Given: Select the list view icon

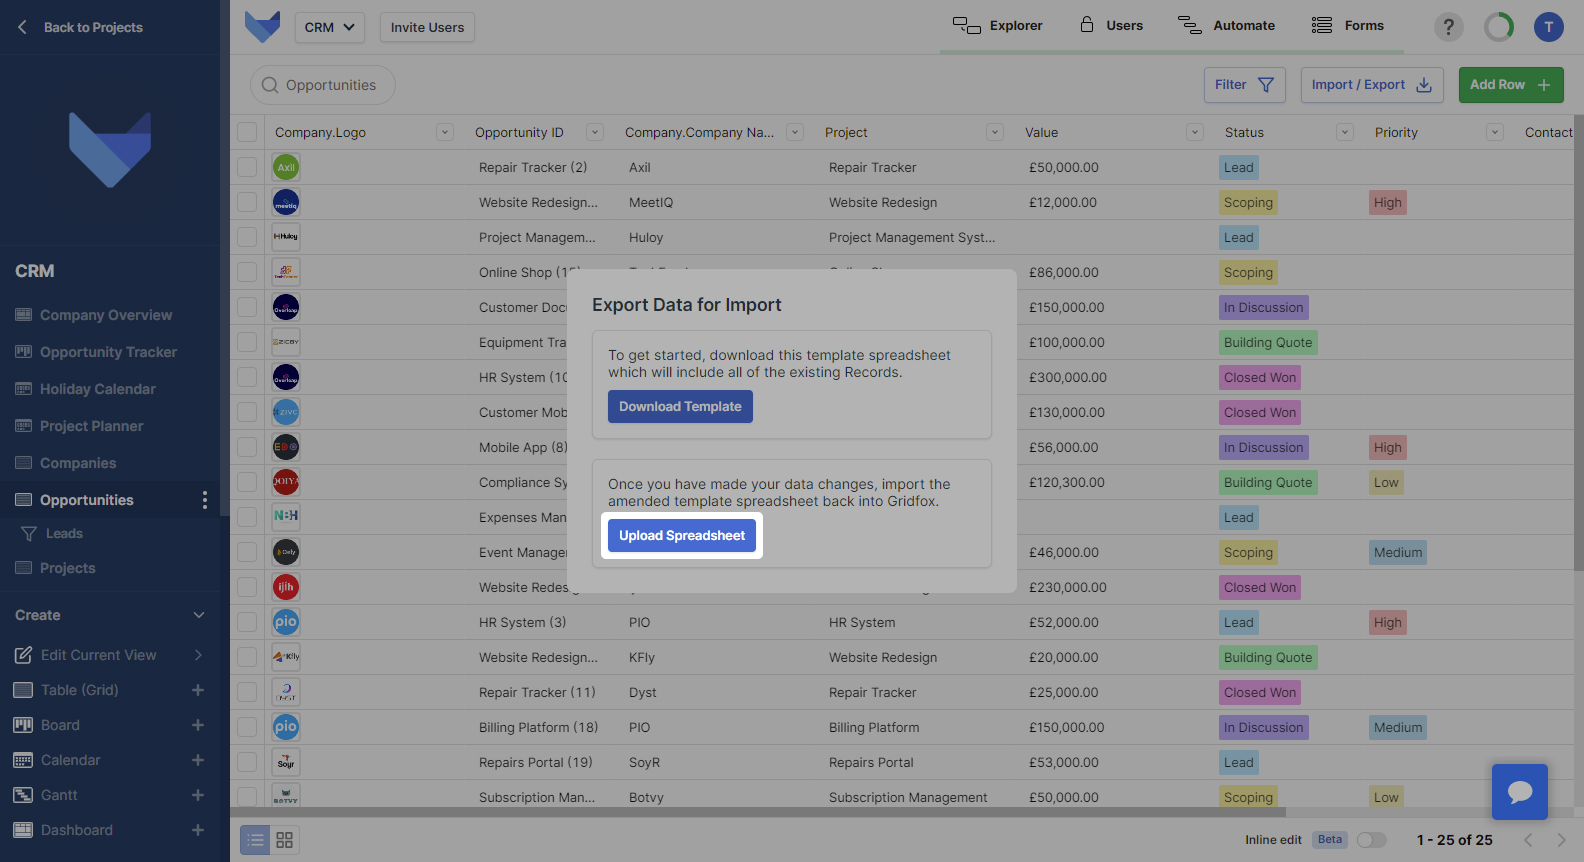Looking at the screenshot, I should (256, 840).
